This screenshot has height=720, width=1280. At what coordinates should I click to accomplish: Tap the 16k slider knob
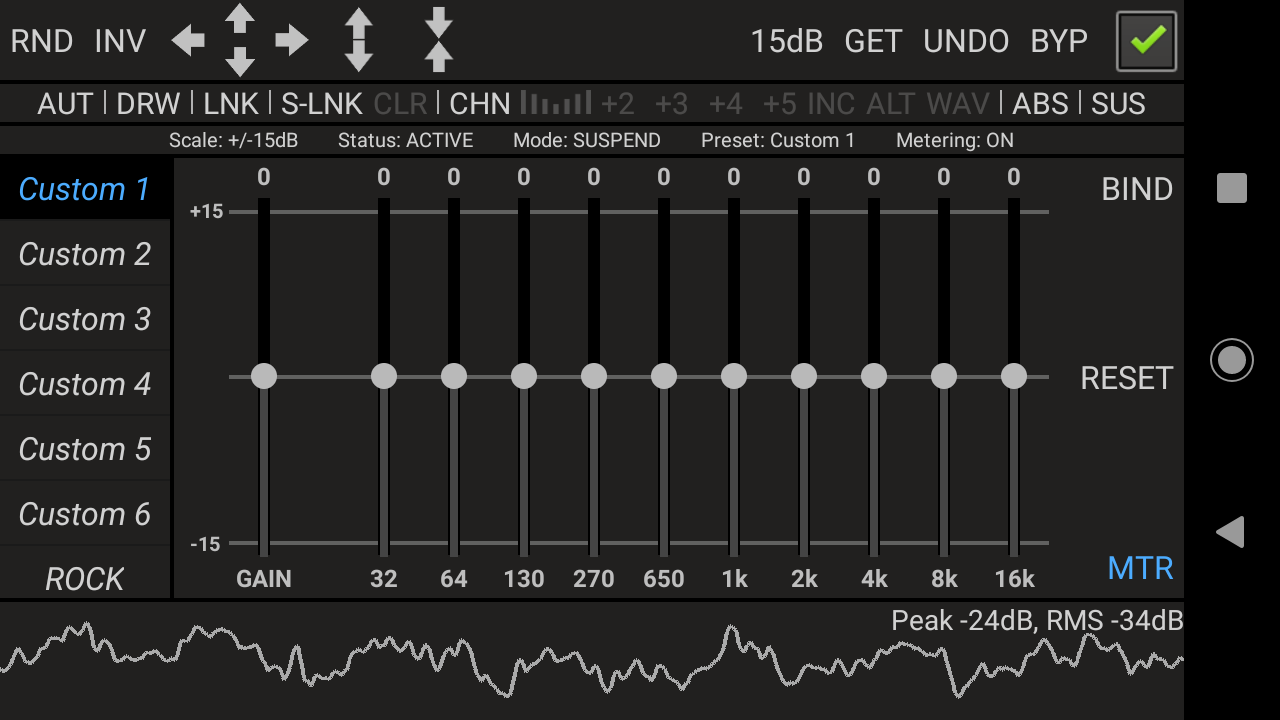click(1014, 376)
